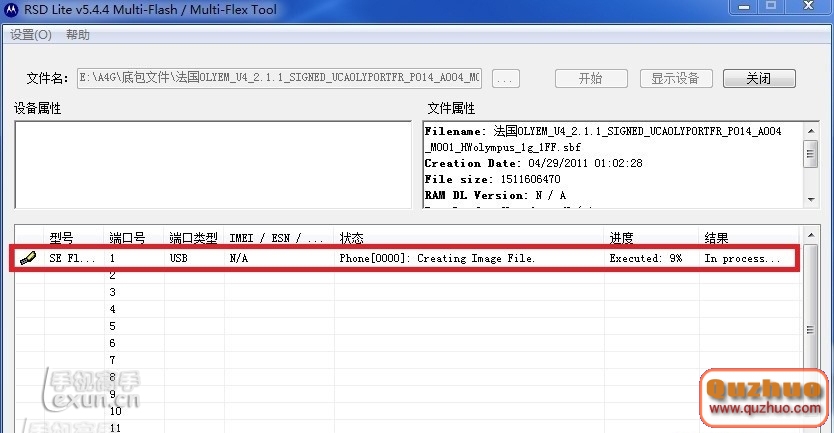Minimize the RSD Lite window
This screenshot has height=433, width=834.
744,6
